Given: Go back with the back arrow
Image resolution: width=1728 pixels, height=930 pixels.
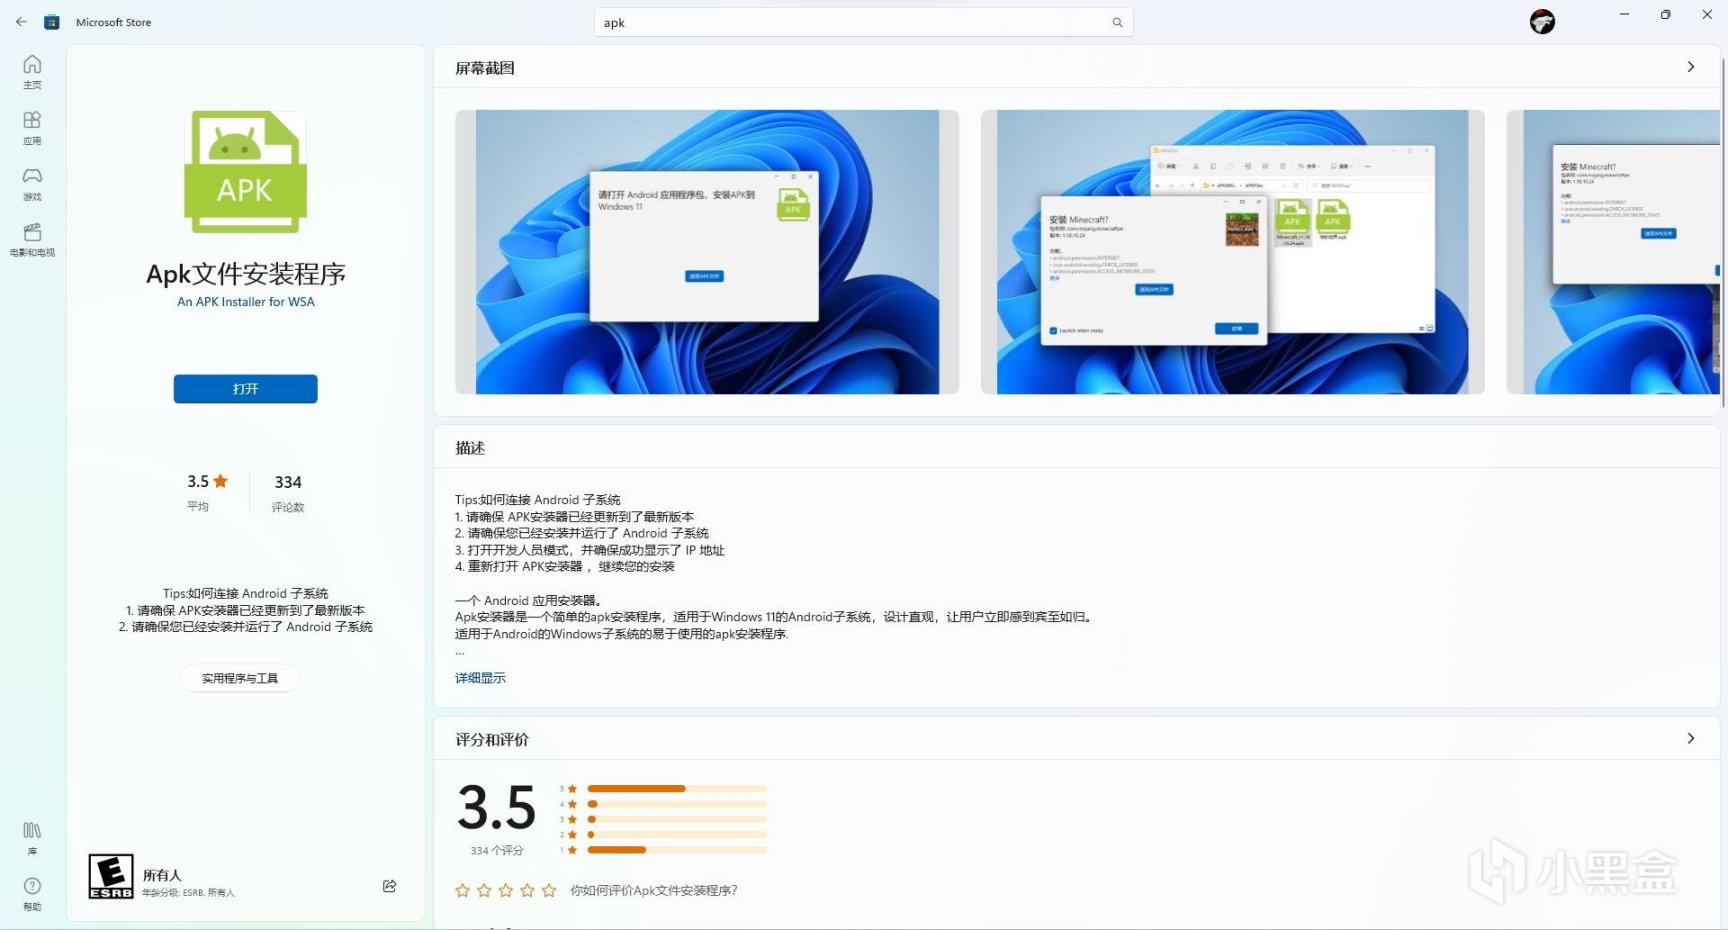Looking at the screenshot, I should [21, 21].
